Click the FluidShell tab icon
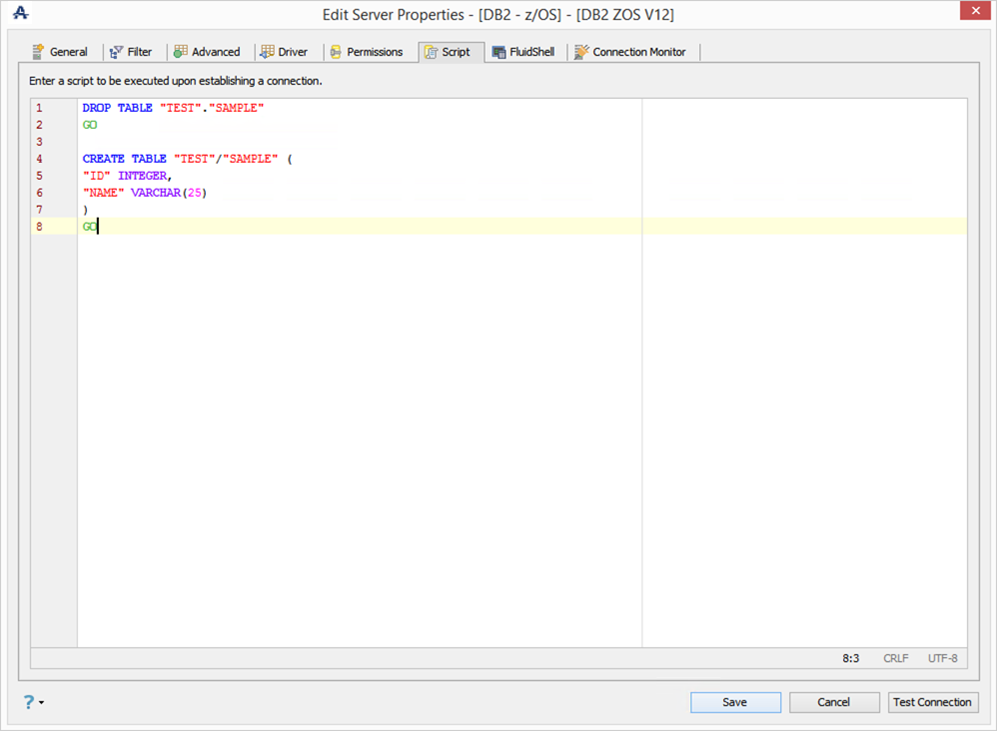The height and width of the screenshot is (731, 997). [499, 52]
